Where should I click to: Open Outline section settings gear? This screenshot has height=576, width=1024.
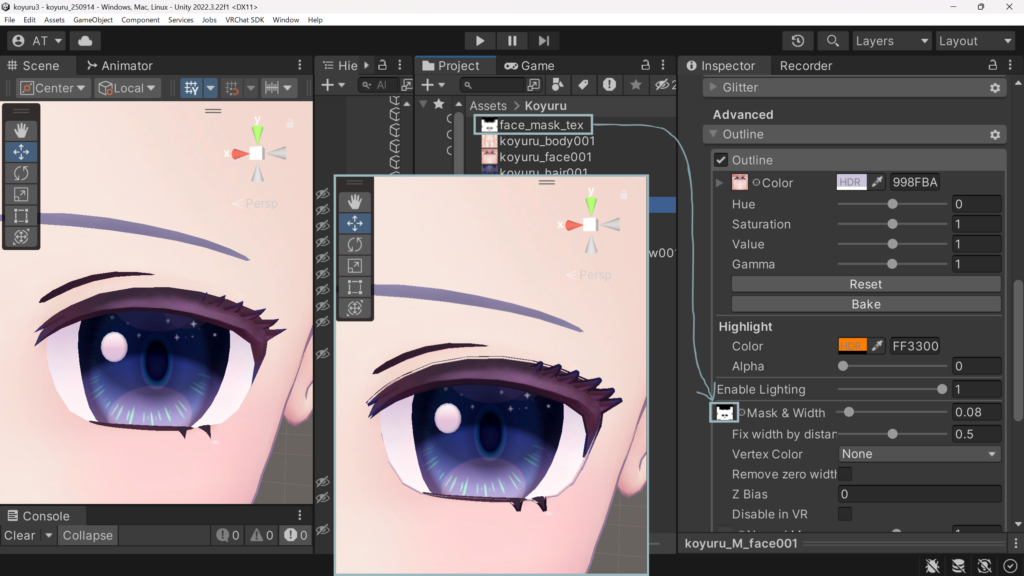[995, 135]
